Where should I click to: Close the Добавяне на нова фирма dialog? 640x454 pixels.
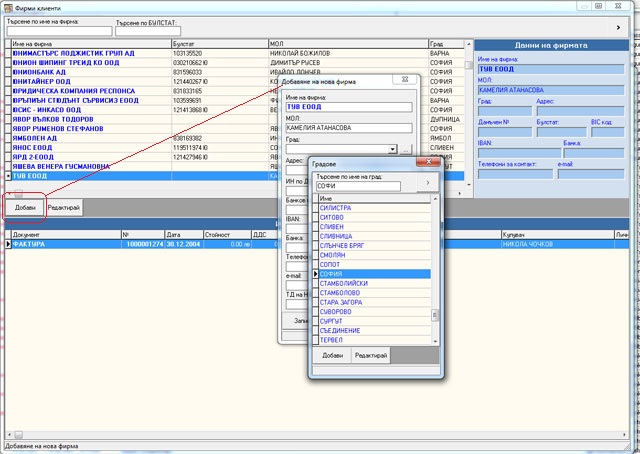(x=405, y=79)
